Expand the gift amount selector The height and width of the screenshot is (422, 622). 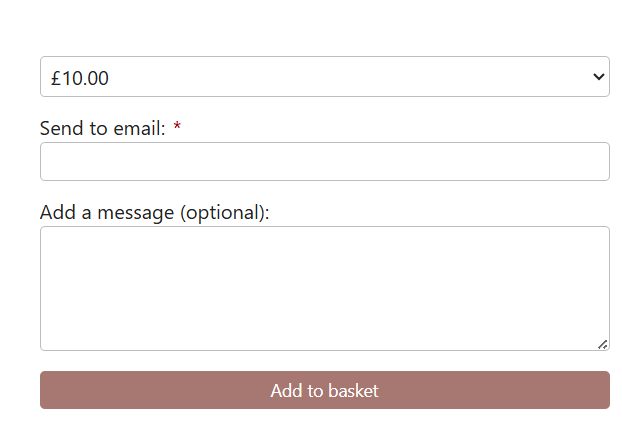point(324,77)
